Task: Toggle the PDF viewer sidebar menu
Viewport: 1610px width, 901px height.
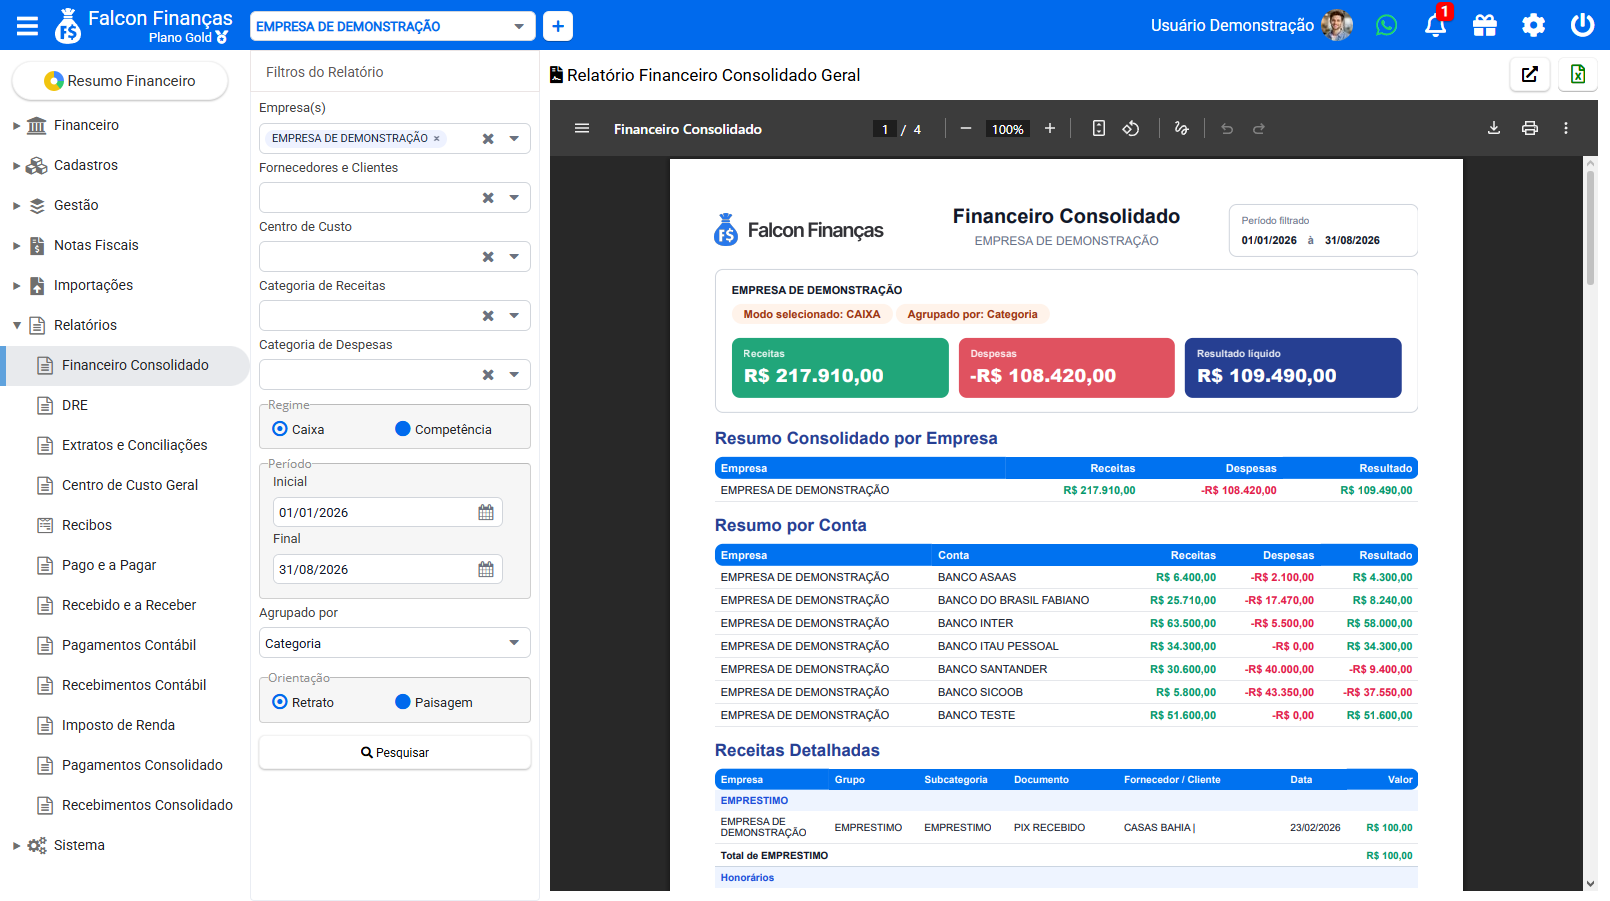Action: pyautogui.click(x=582, y=128)
